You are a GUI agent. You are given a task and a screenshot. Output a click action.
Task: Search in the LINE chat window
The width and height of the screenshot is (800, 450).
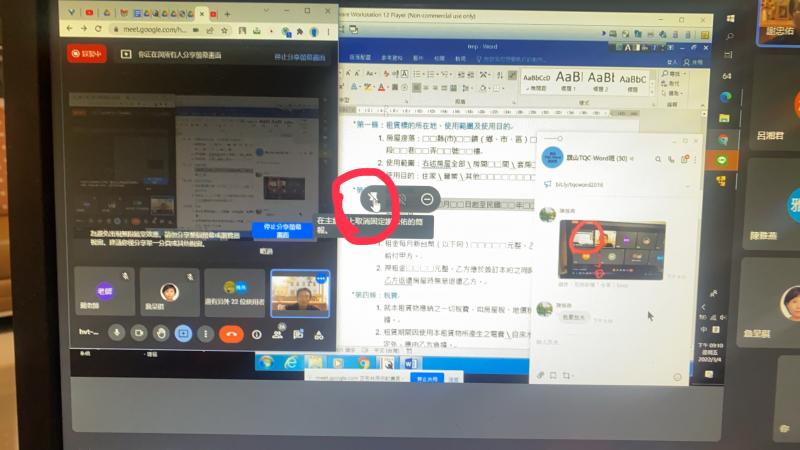(658, 159)
